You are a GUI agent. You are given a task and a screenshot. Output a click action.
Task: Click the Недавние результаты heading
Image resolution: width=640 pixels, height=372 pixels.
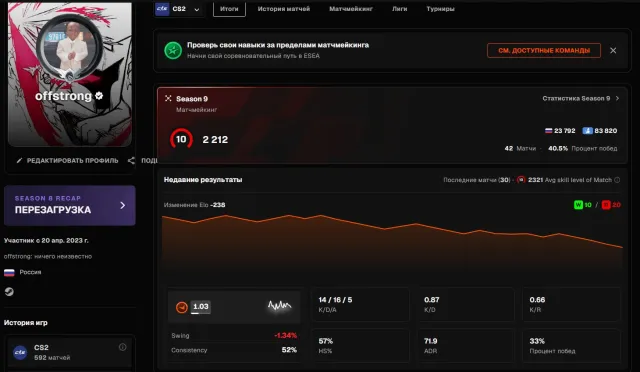click(x=203, y=180)
